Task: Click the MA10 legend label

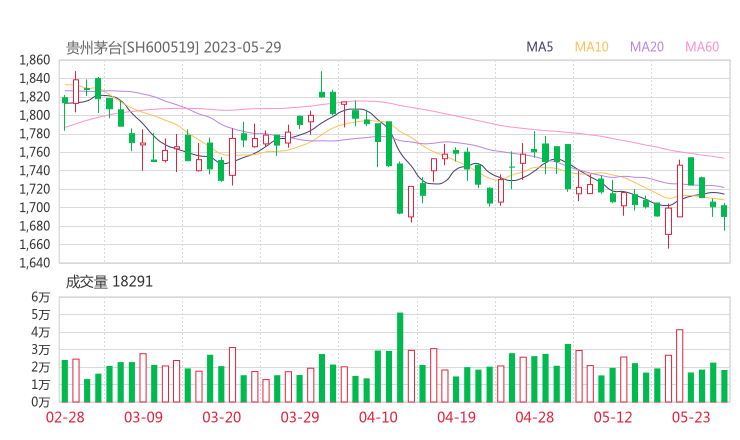Action: 591,47
